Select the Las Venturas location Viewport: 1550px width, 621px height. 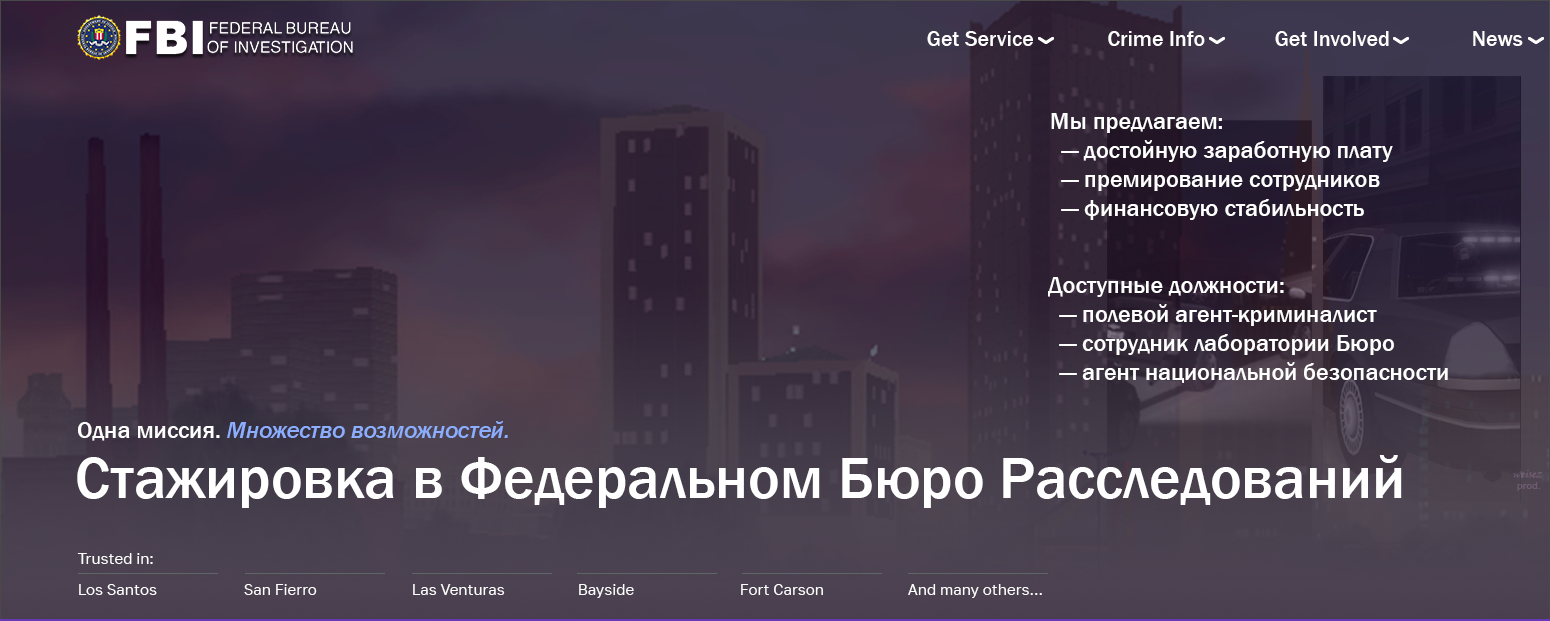[458, 590]
